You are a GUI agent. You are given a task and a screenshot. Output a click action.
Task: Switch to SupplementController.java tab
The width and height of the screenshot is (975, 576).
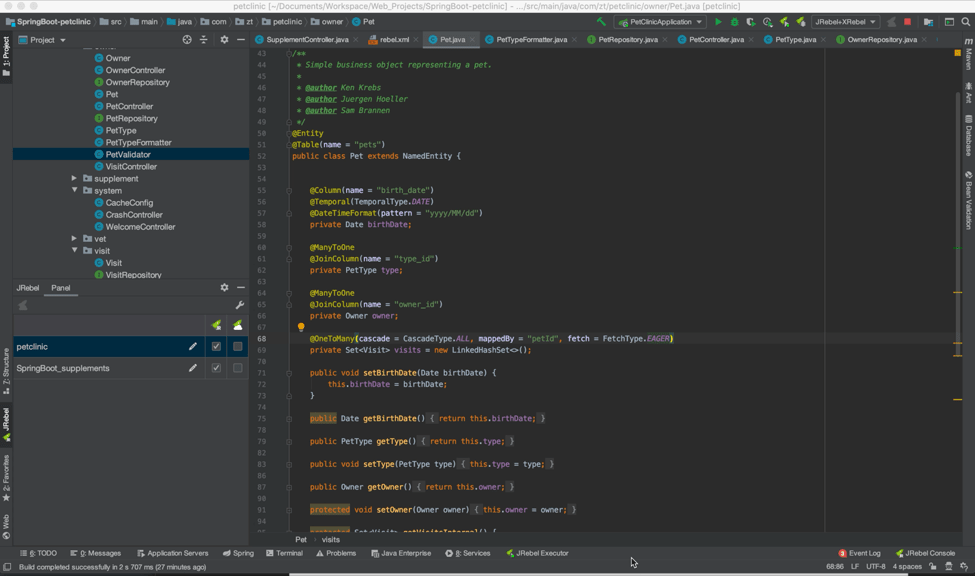(x=307, y=40)
